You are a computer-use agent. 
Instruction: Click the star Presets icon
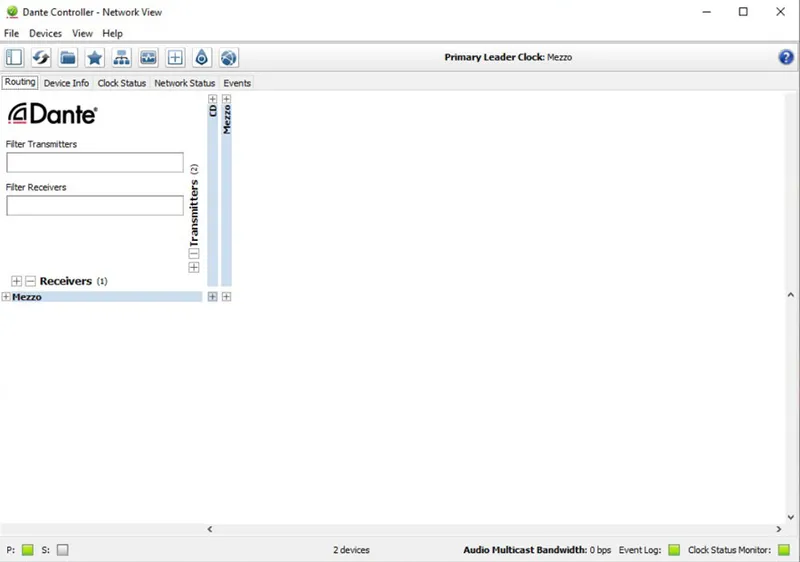pyautogui.click(x=94, y=58)
